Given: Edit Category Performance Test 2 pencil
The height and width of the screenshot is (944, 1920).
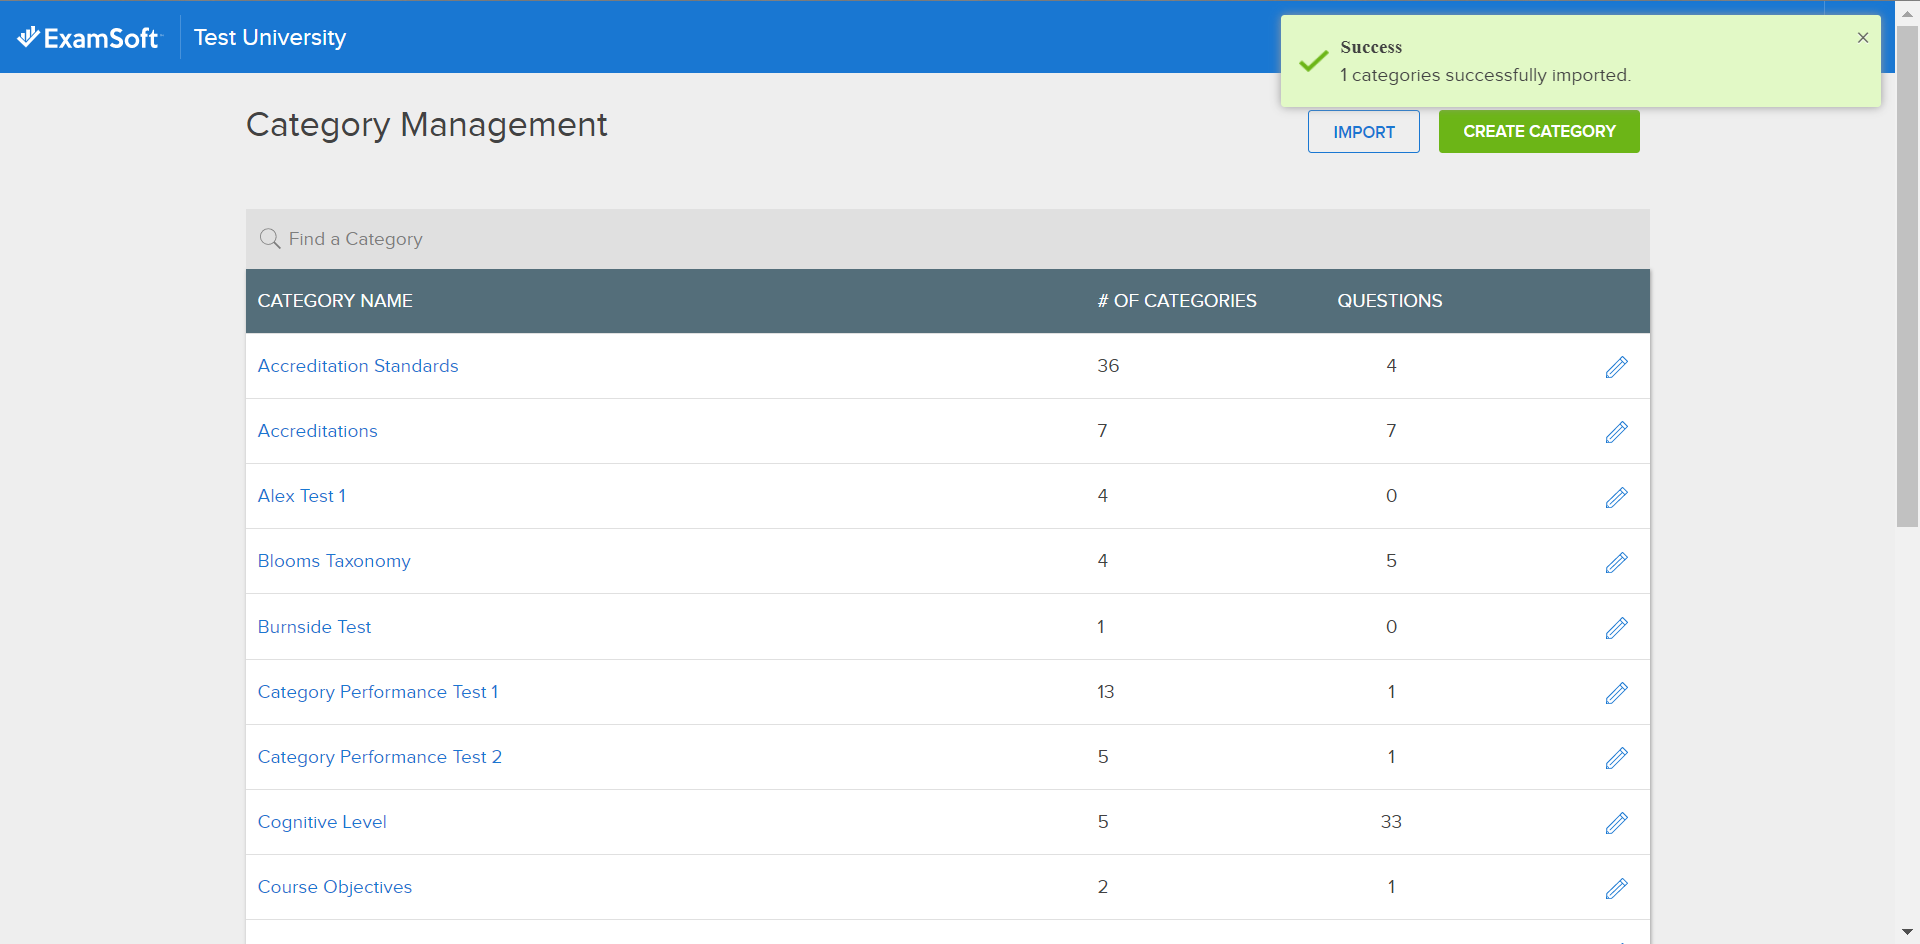Looking at the screenshot, I should 1616,758.
